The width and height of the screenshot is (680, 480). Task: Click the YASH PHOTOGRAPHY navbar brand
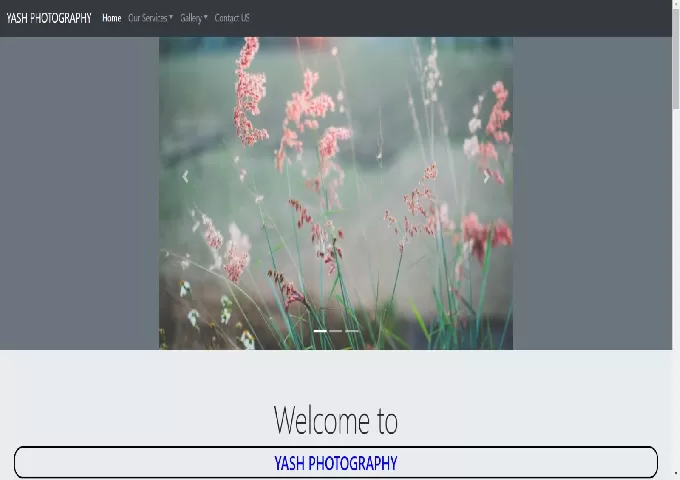coord(49,18)
